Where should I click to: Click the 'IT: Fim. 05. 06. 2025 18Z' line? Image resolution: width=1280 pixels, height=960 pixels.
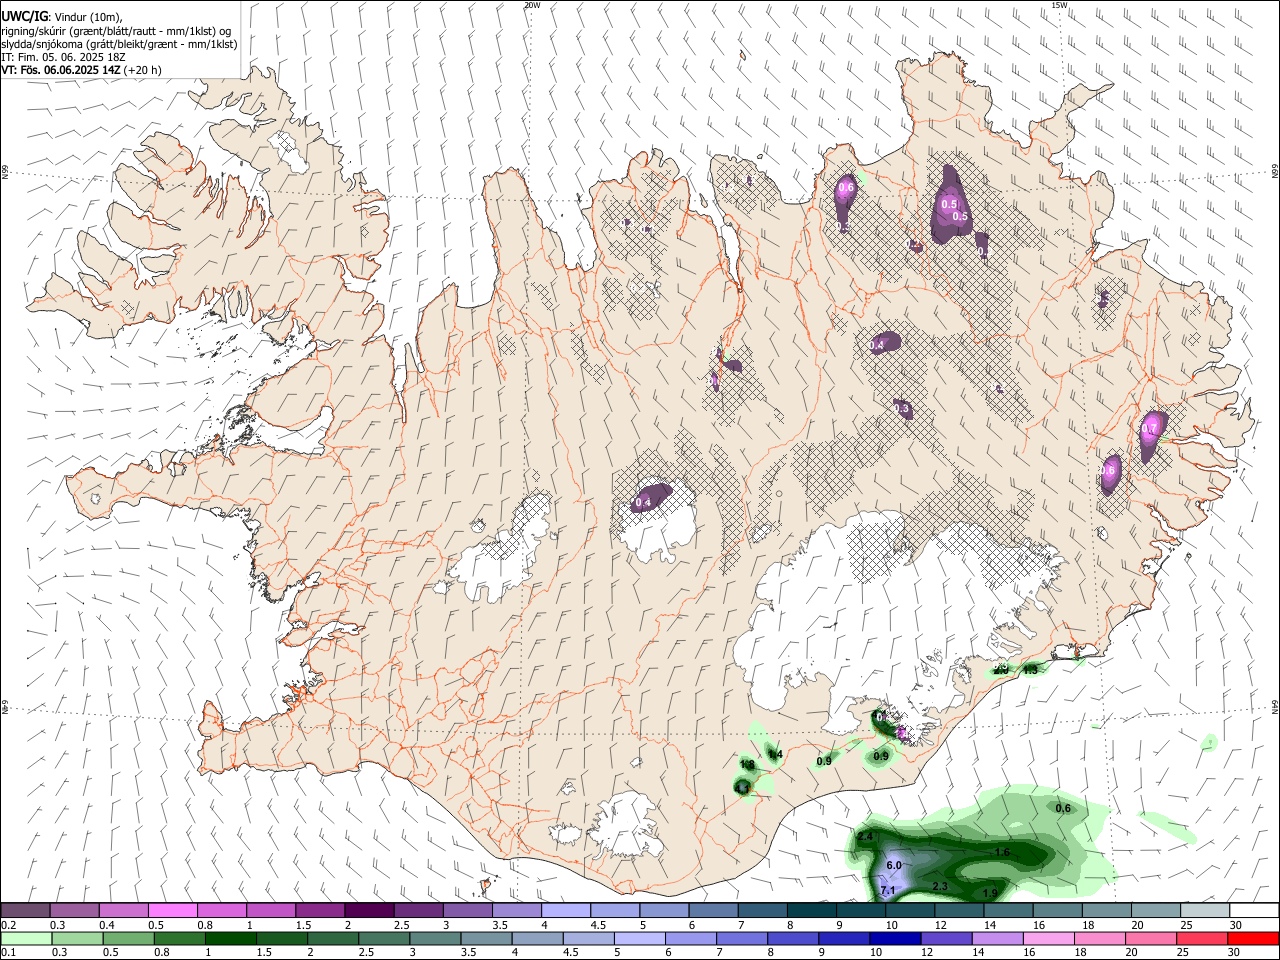[63, 57]
